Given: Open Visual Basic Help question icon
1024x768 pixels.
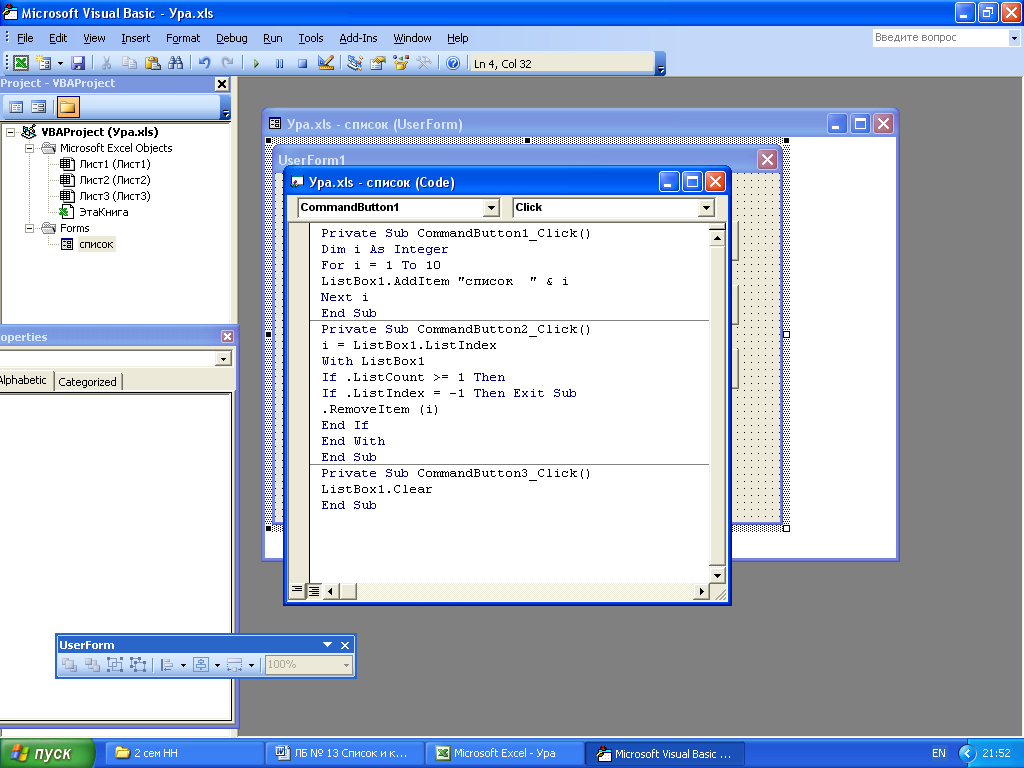Looking at the screenshot, I should click(x=453, y=63).
